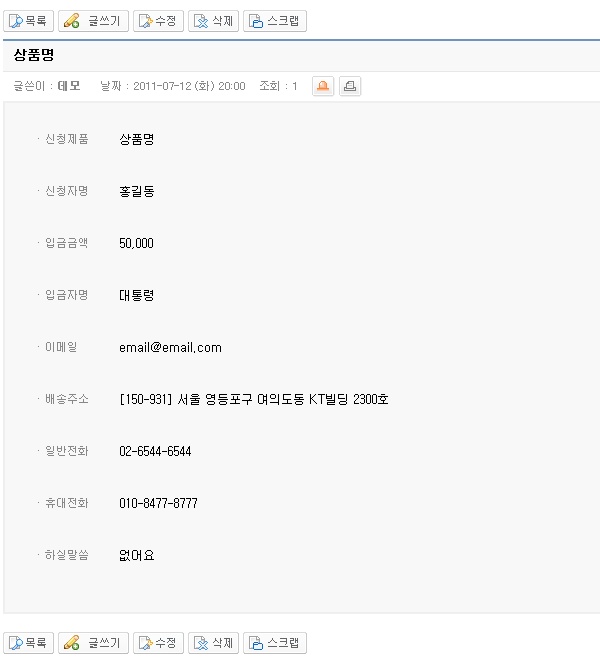Click the top 수정 (edit) button
Screen dimensions: 600x665
coord(158,20)
